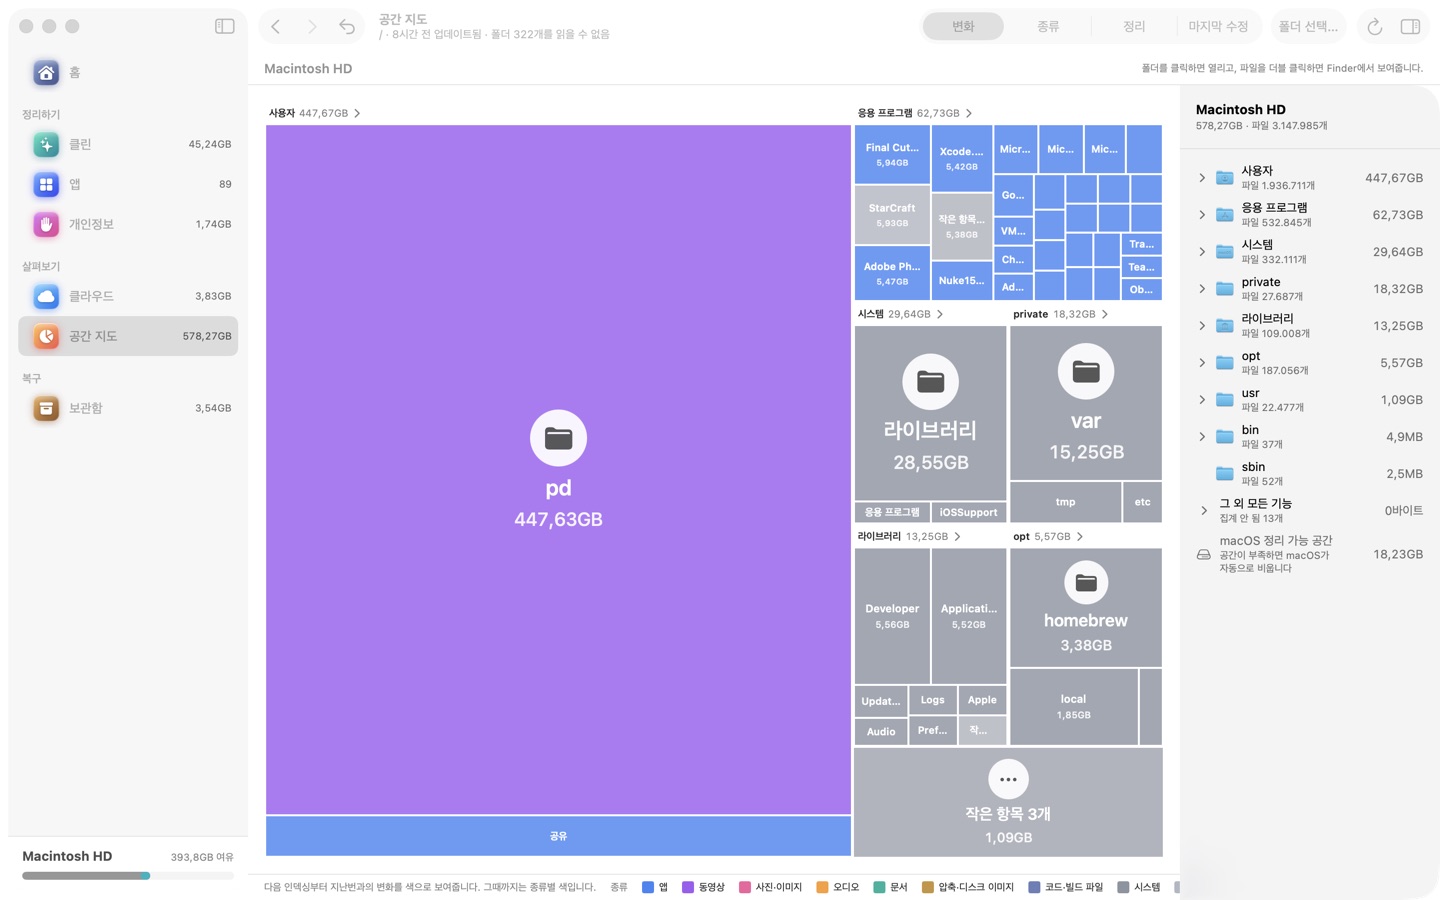Select the 개인정보 hand icon
Image resolution: width=1440 pixels, height=900 pixels.
click(x=46, y=224)
